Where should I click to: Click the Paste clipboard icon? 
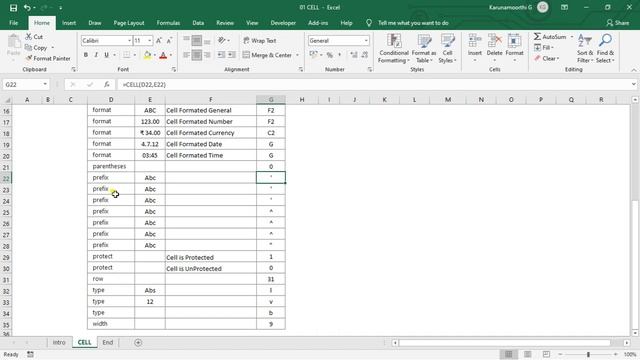[x=13, y=42]
